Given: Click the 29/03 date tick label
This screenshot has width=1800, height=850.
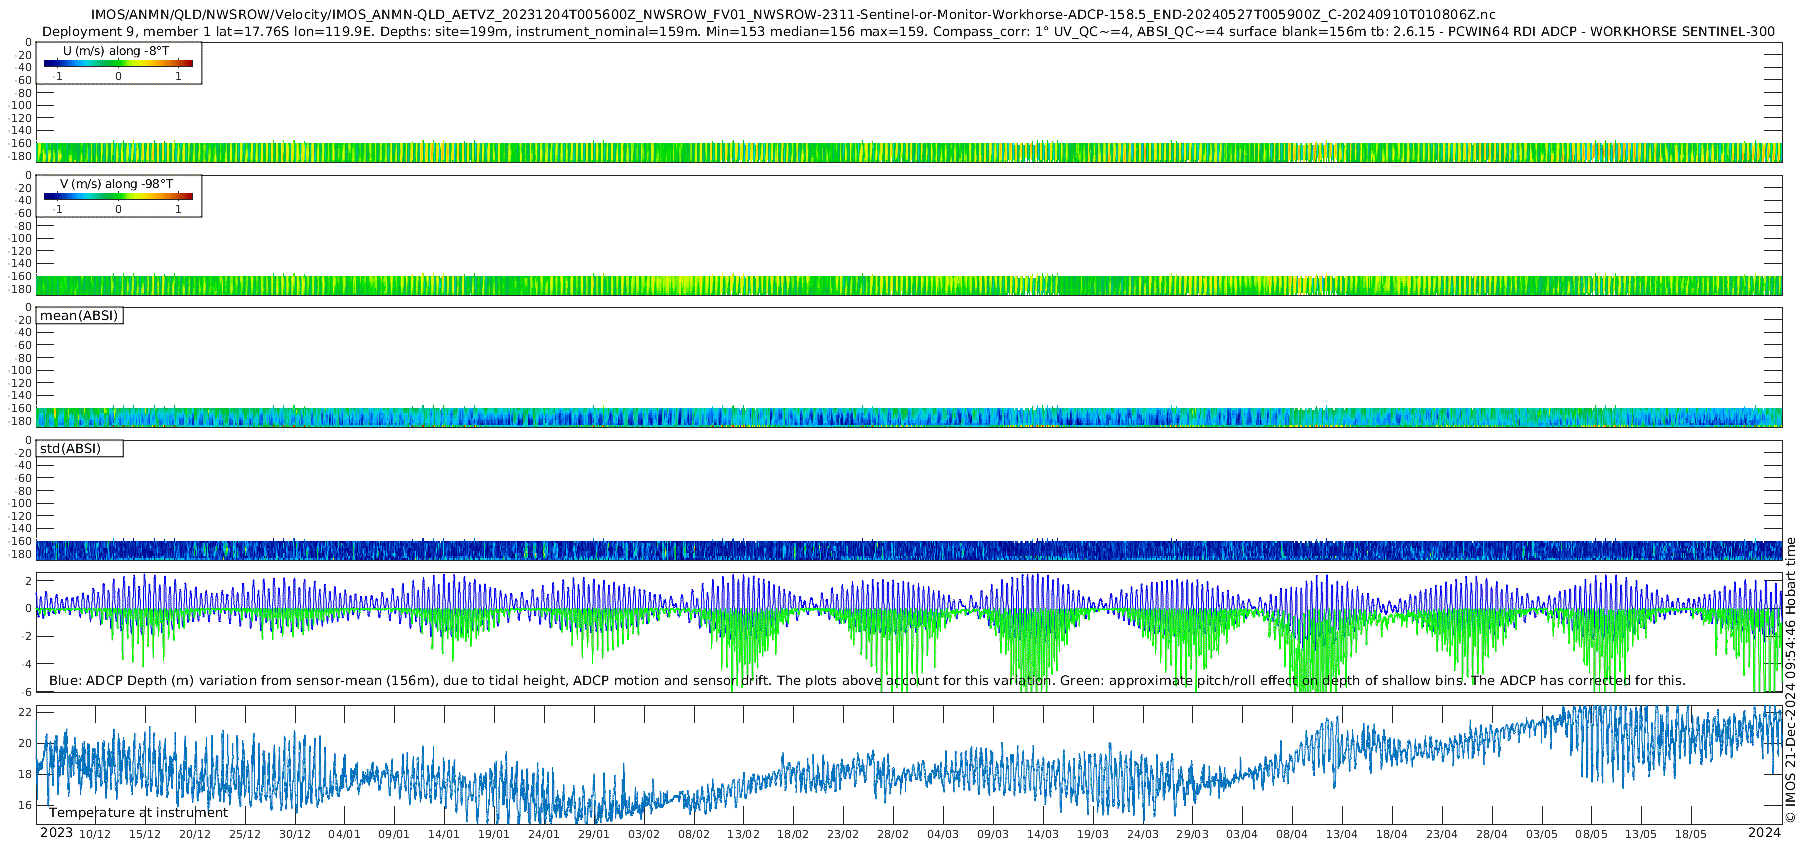Looking at the screenshot, I should (1192, 834).
